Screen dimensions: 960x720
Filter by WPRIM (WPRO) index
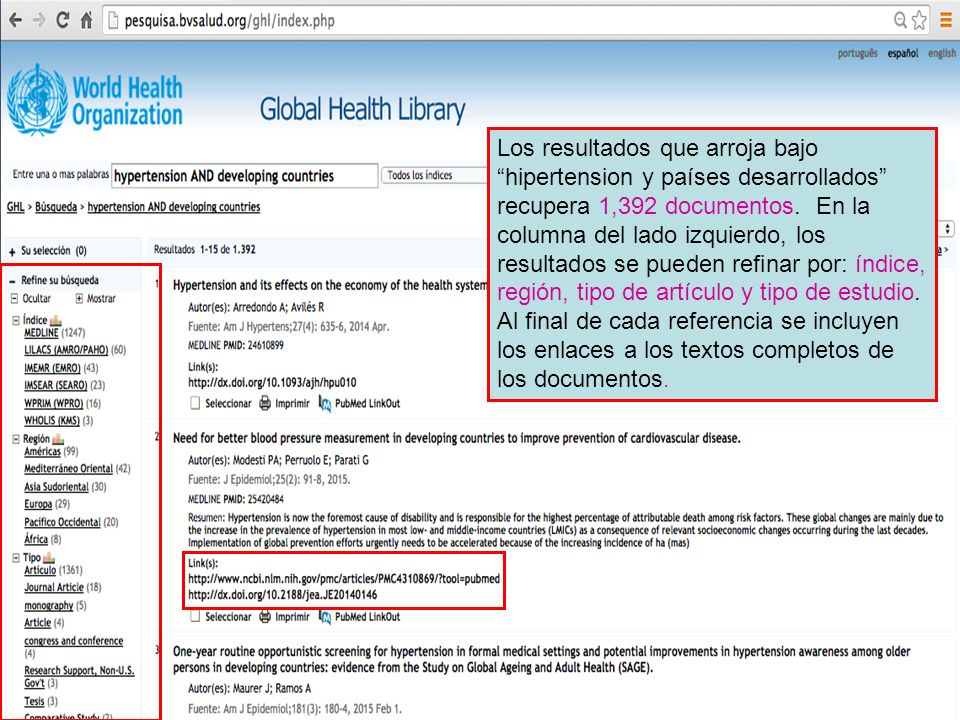coord(53,403)
